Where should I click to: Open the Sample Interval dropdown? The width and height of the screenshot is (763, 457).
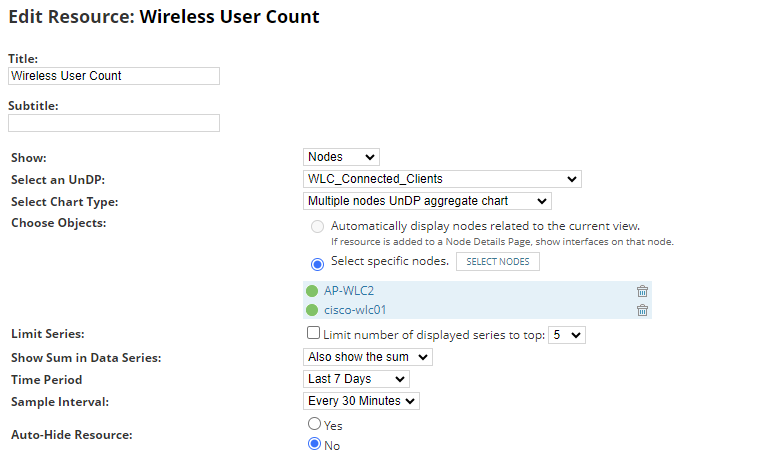361,401
